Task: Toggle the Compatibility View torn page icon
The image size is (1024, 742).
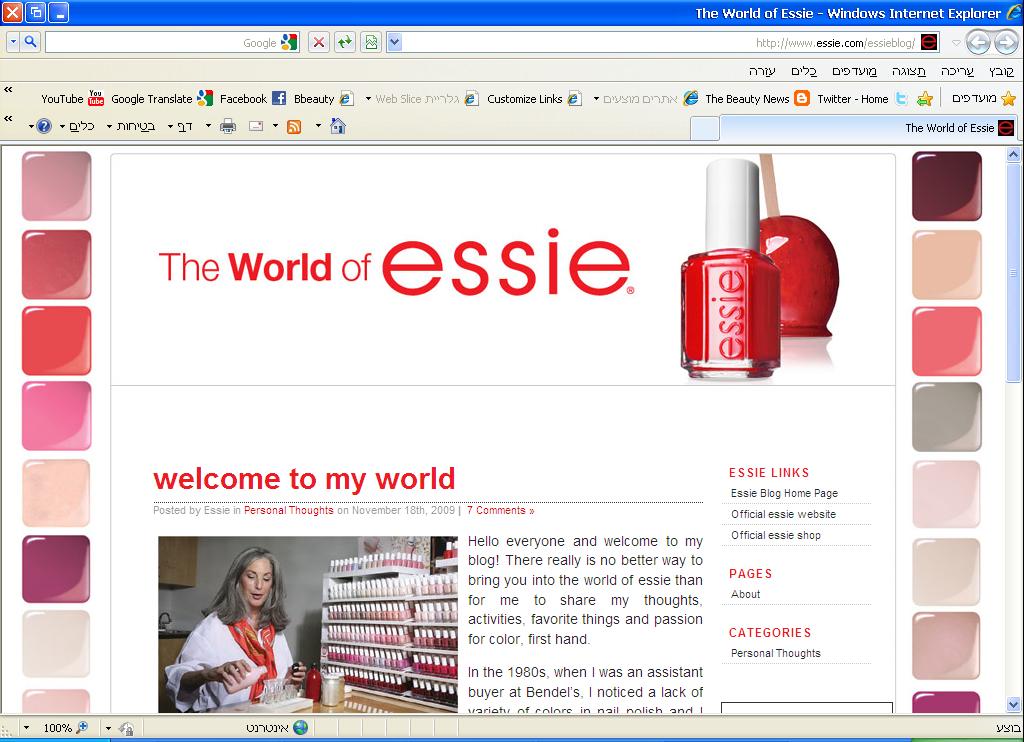Action: point(371,42)
